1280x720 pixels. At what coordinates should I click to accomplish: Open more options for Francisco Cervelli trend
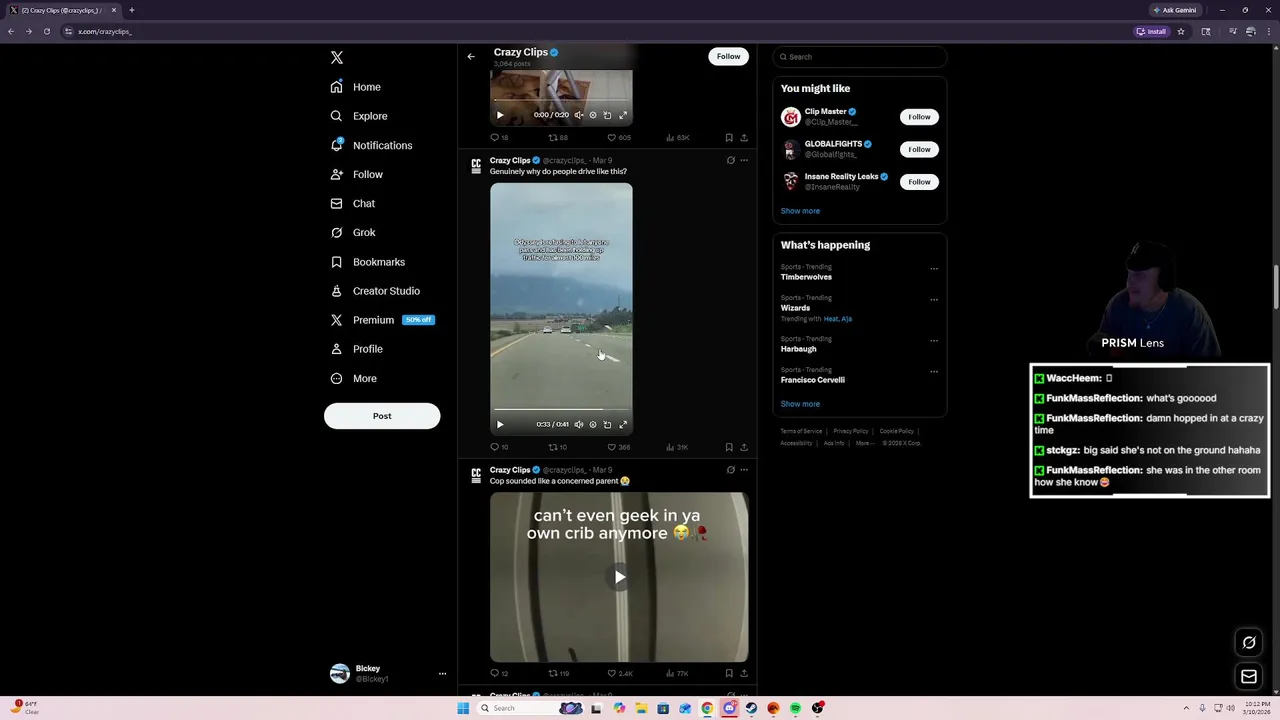(x=934, y=371)
